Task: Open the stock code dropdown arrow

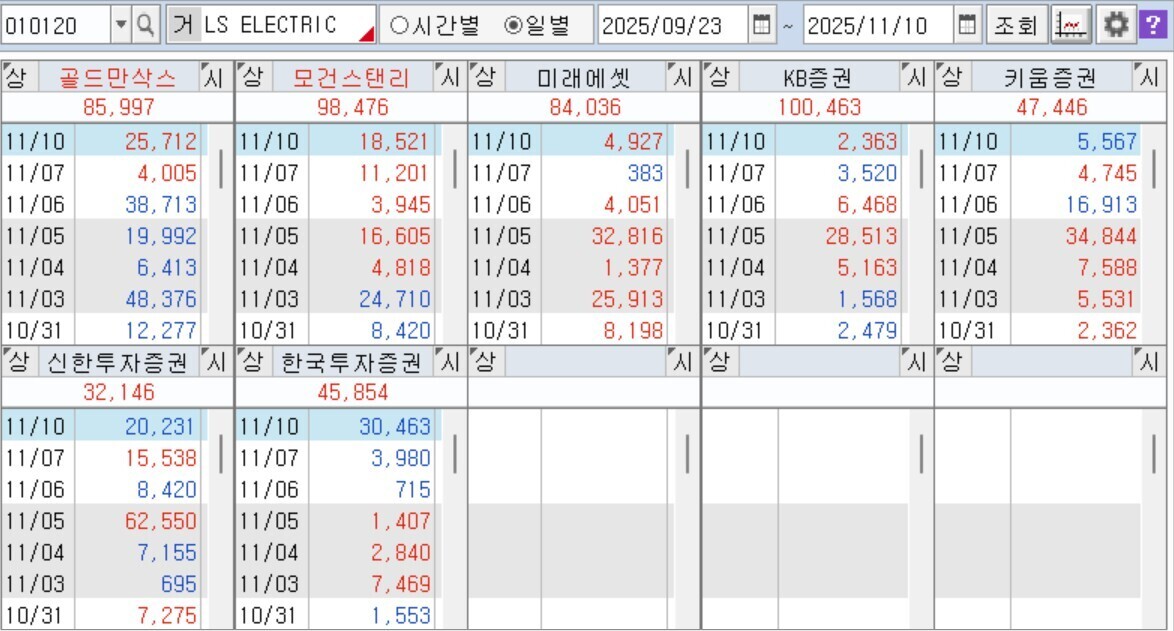Action: [121, 25]
